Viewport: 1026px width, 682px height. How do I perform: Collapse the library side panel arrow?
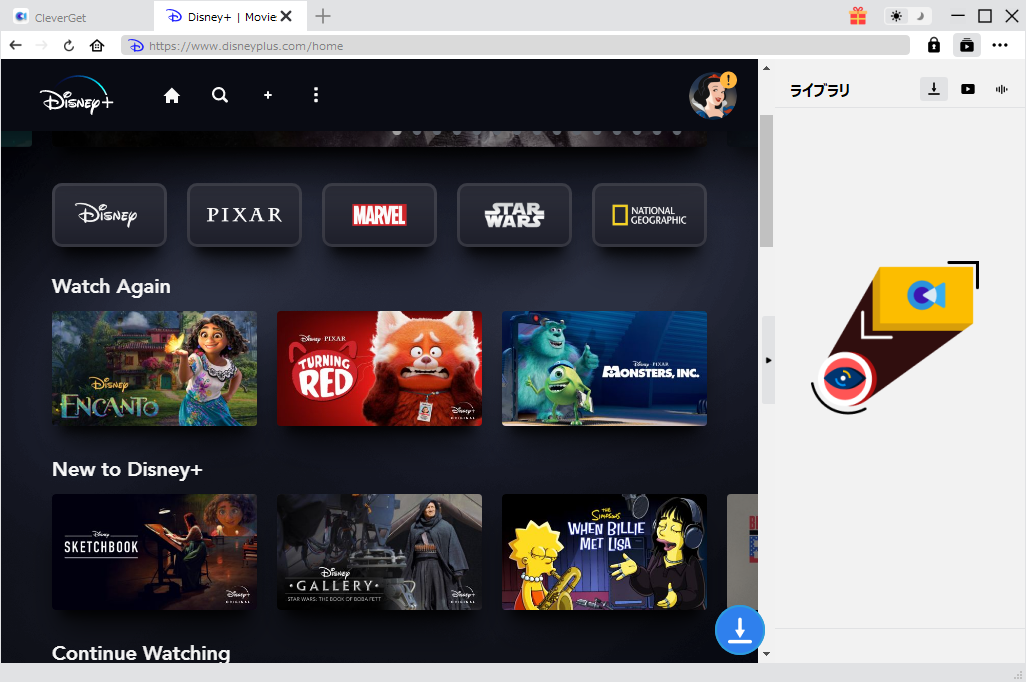point(768,360)
